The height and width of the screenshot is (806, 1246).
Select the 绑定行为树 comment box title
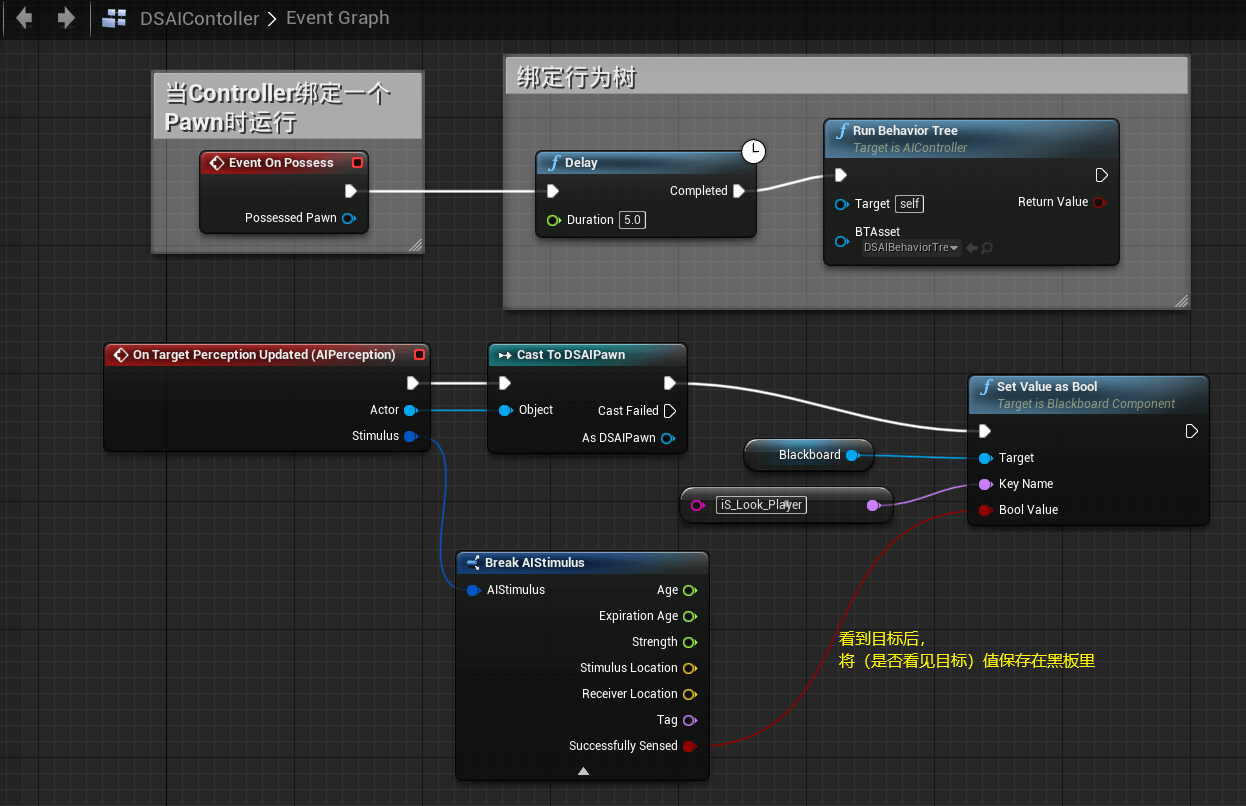tap(576, 77)
